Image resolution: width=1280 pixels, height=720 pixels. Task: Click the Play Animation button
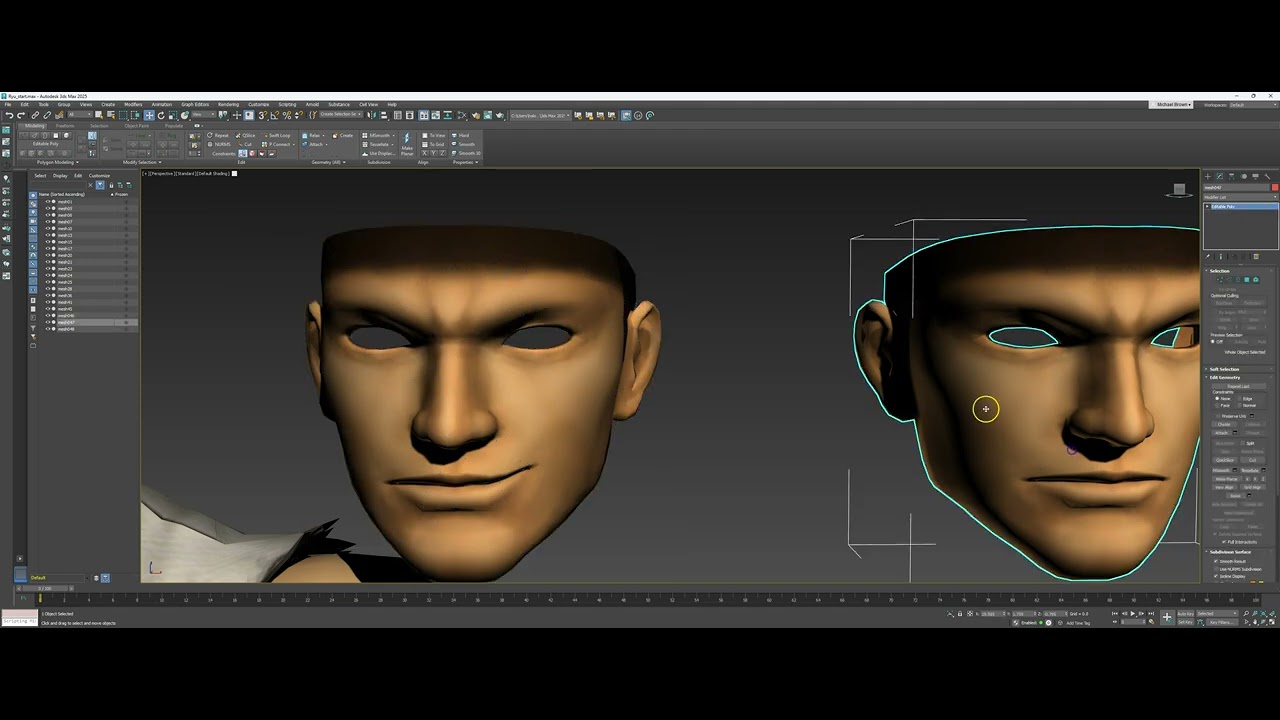[x=1132, y=614]
